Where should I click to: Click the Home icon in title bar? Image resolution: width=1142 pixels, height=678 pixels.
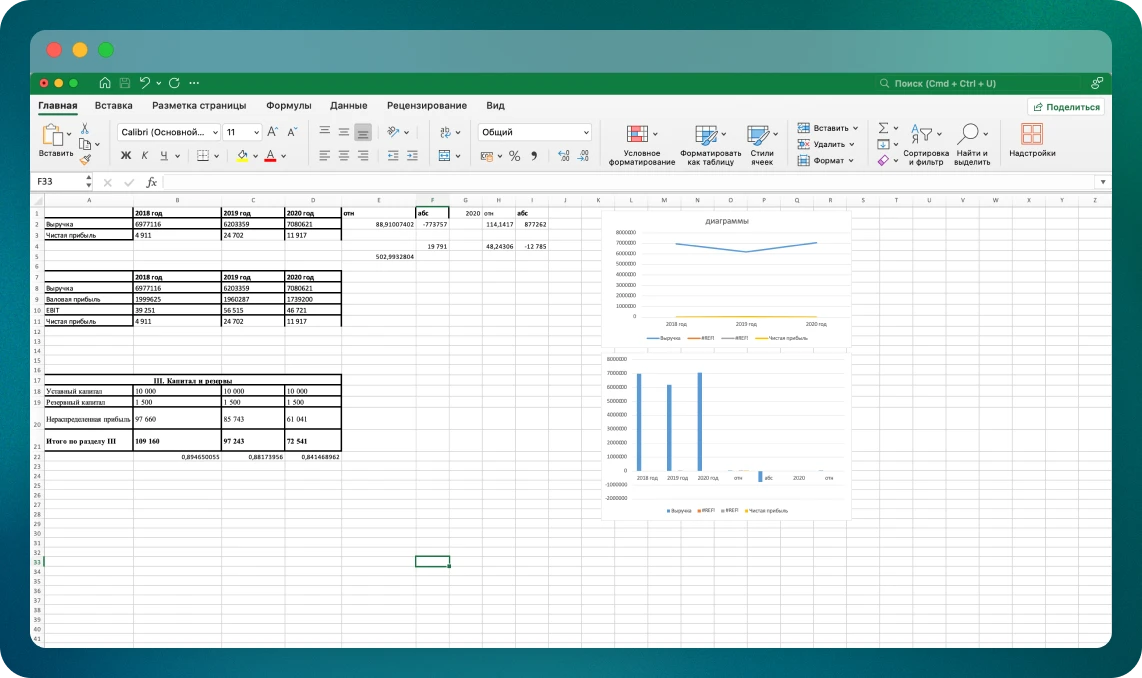104,83
